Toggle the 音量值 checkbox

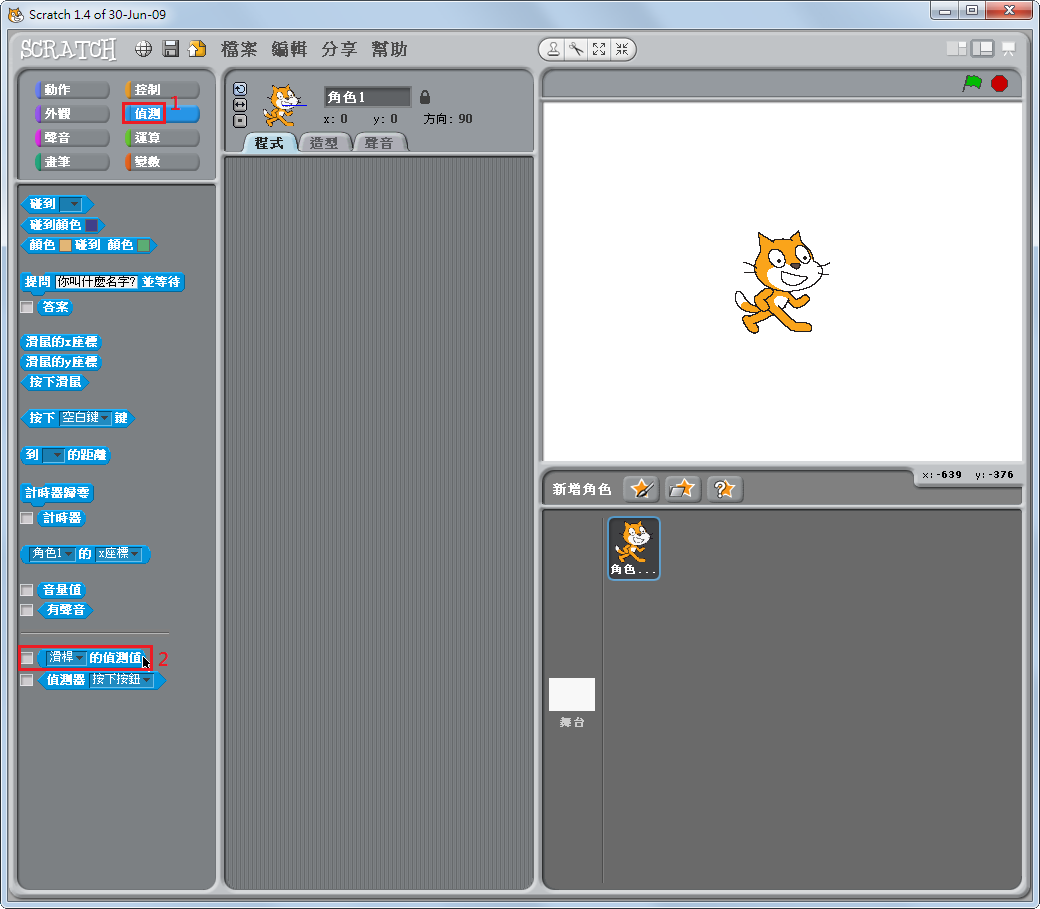(27, 590)
